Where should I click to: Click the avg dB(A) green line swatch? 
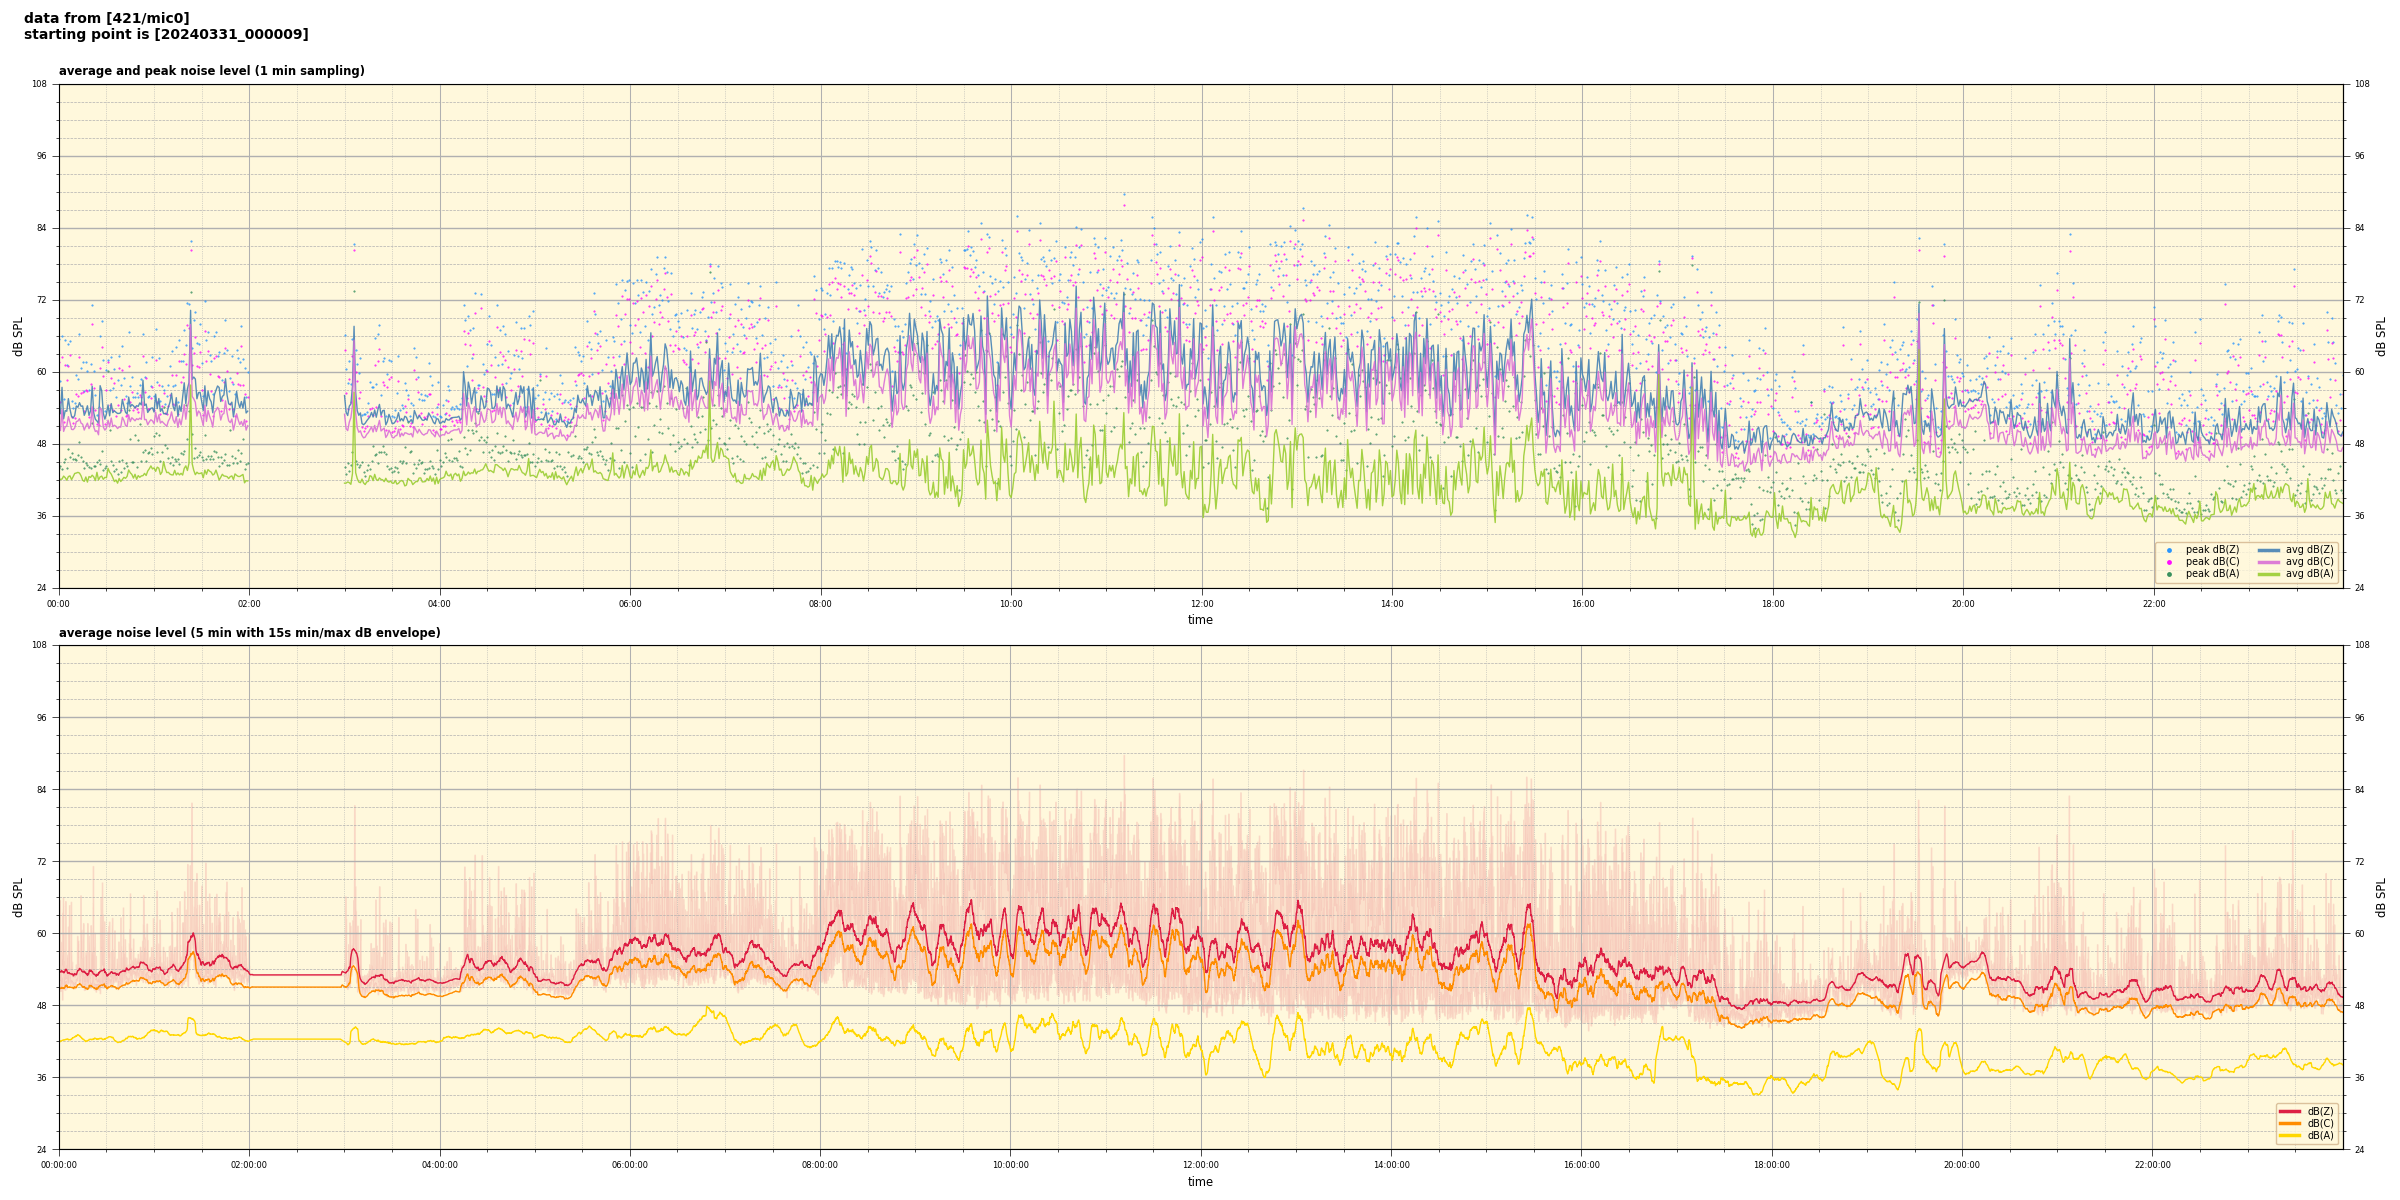tap(2269, 574)
